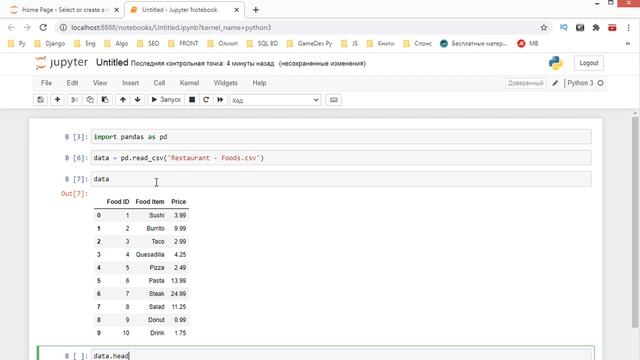Open the SEO bookmarks folder
This screenshot has height=360, width=640.
pos(148,44)
